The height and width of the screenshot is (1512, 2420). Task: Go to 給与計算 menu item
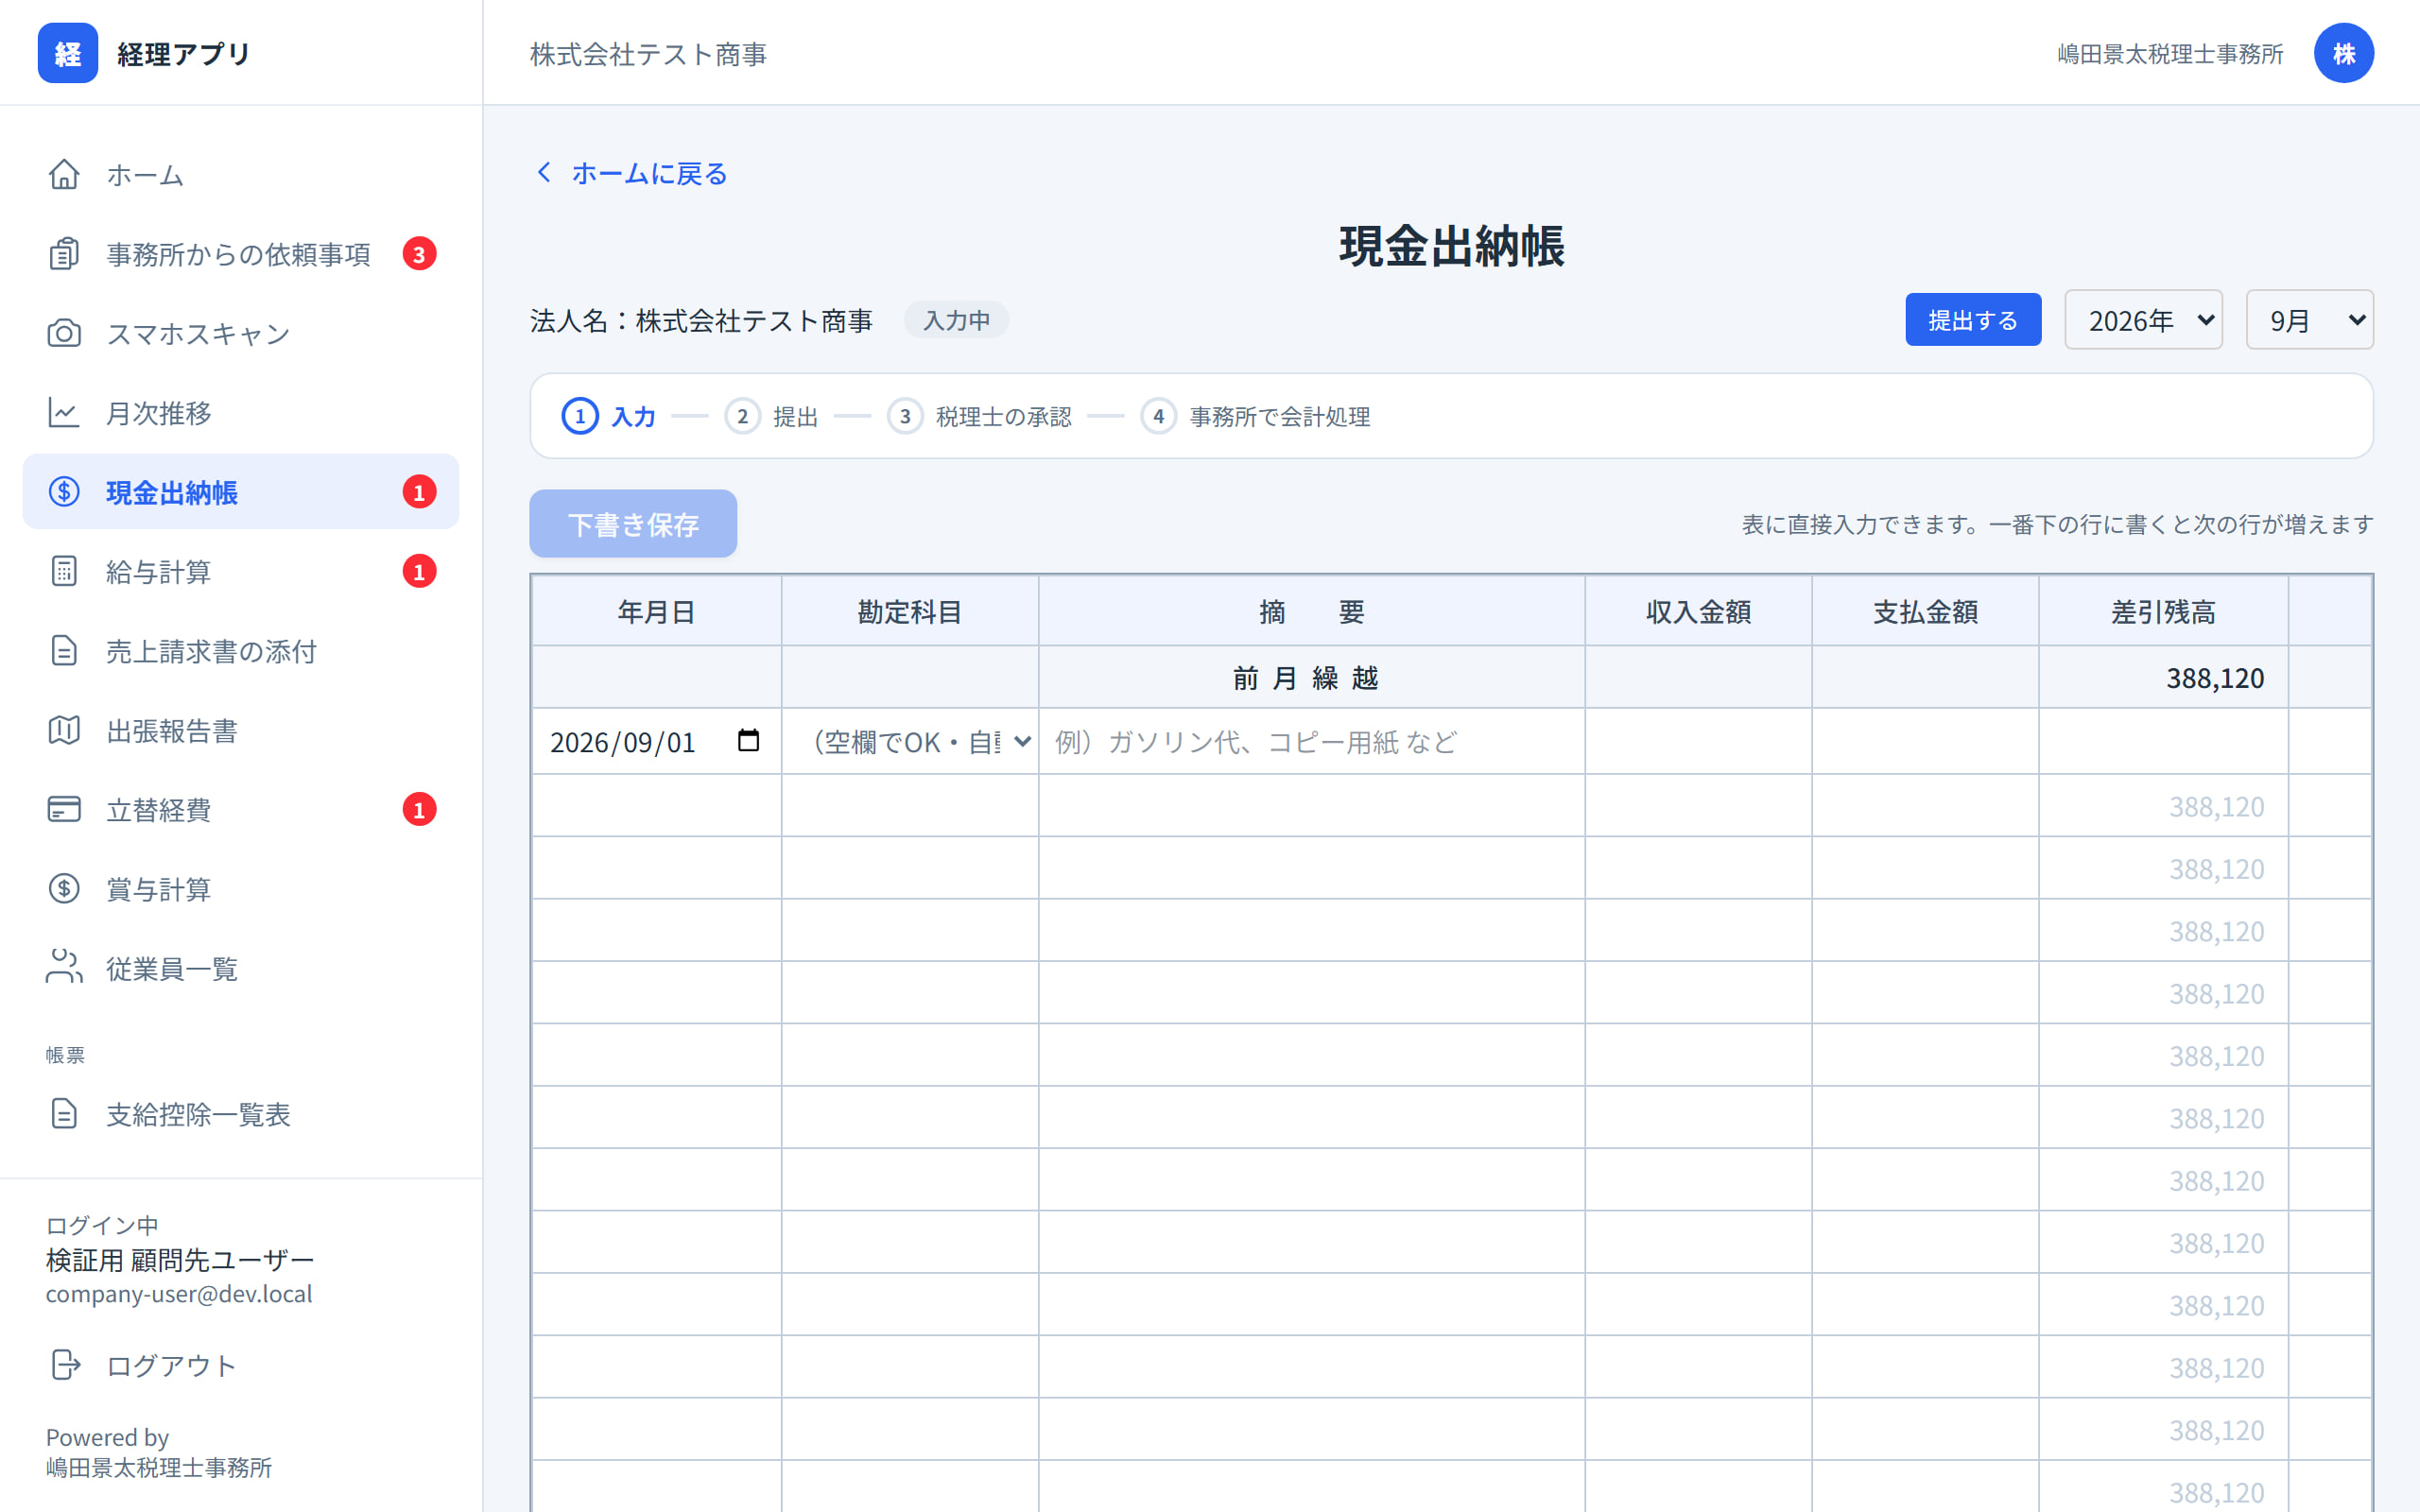241,571
